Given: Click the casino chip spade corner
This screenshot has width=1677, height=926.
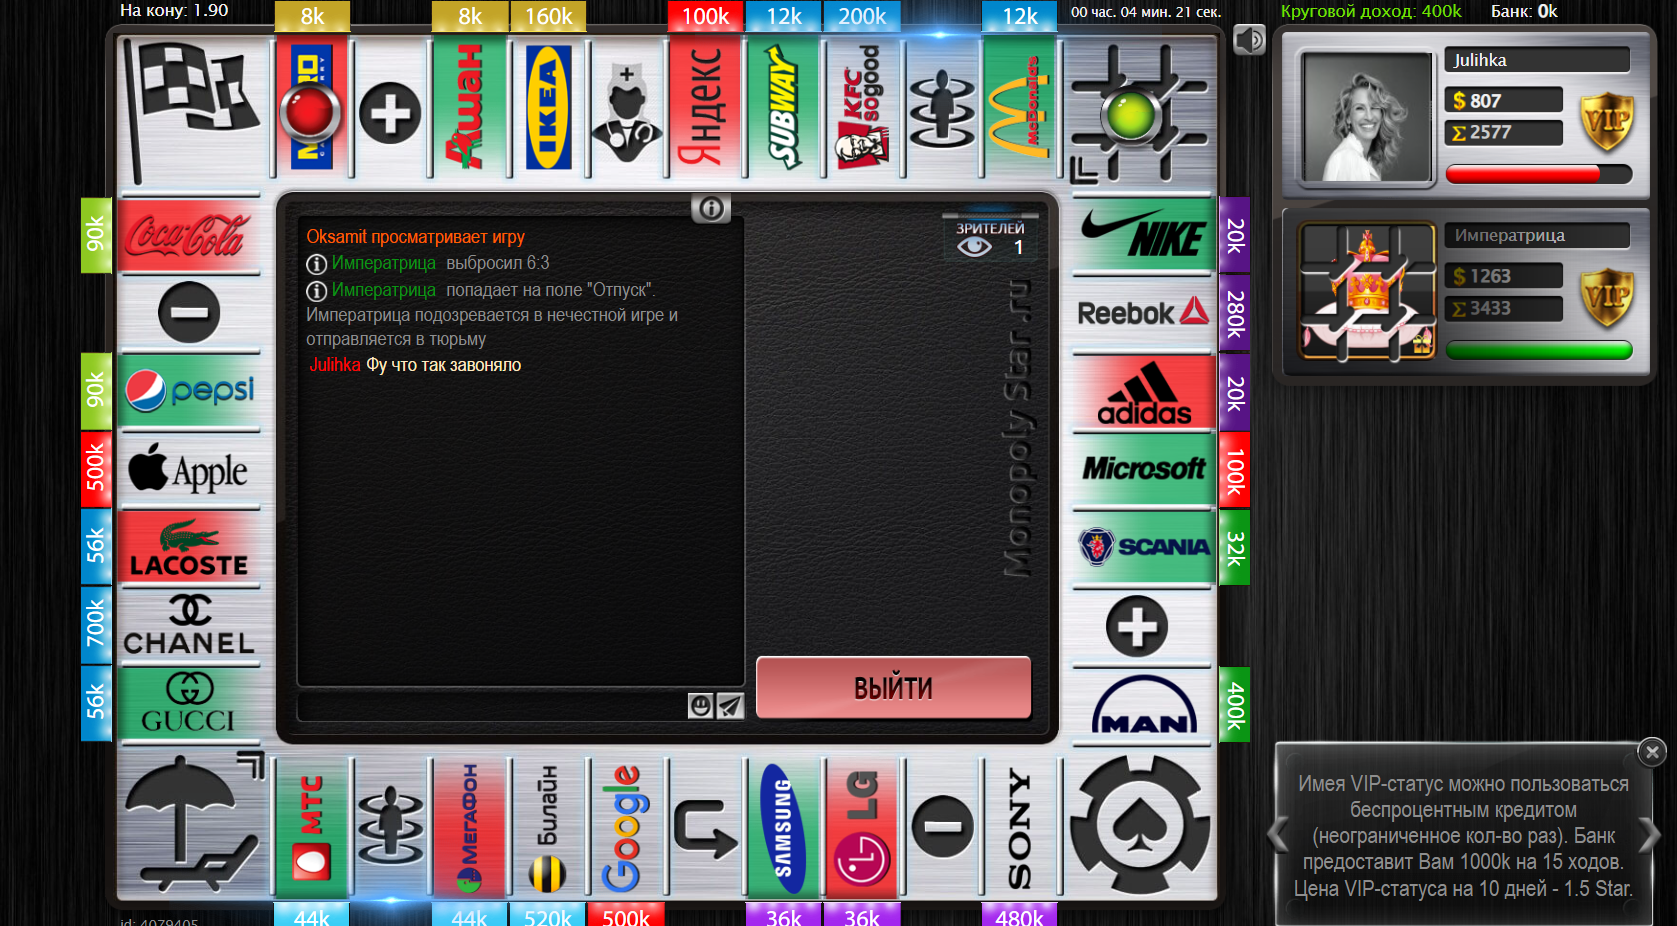Looking at the screenshot, I should click(x=1140, y=825).
